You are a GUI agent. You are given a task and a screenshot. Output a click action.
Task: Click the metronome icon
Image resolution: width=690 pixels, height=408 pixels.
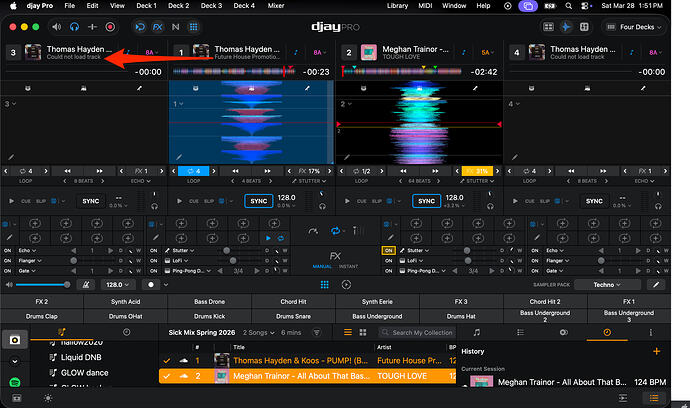[86, 285]
